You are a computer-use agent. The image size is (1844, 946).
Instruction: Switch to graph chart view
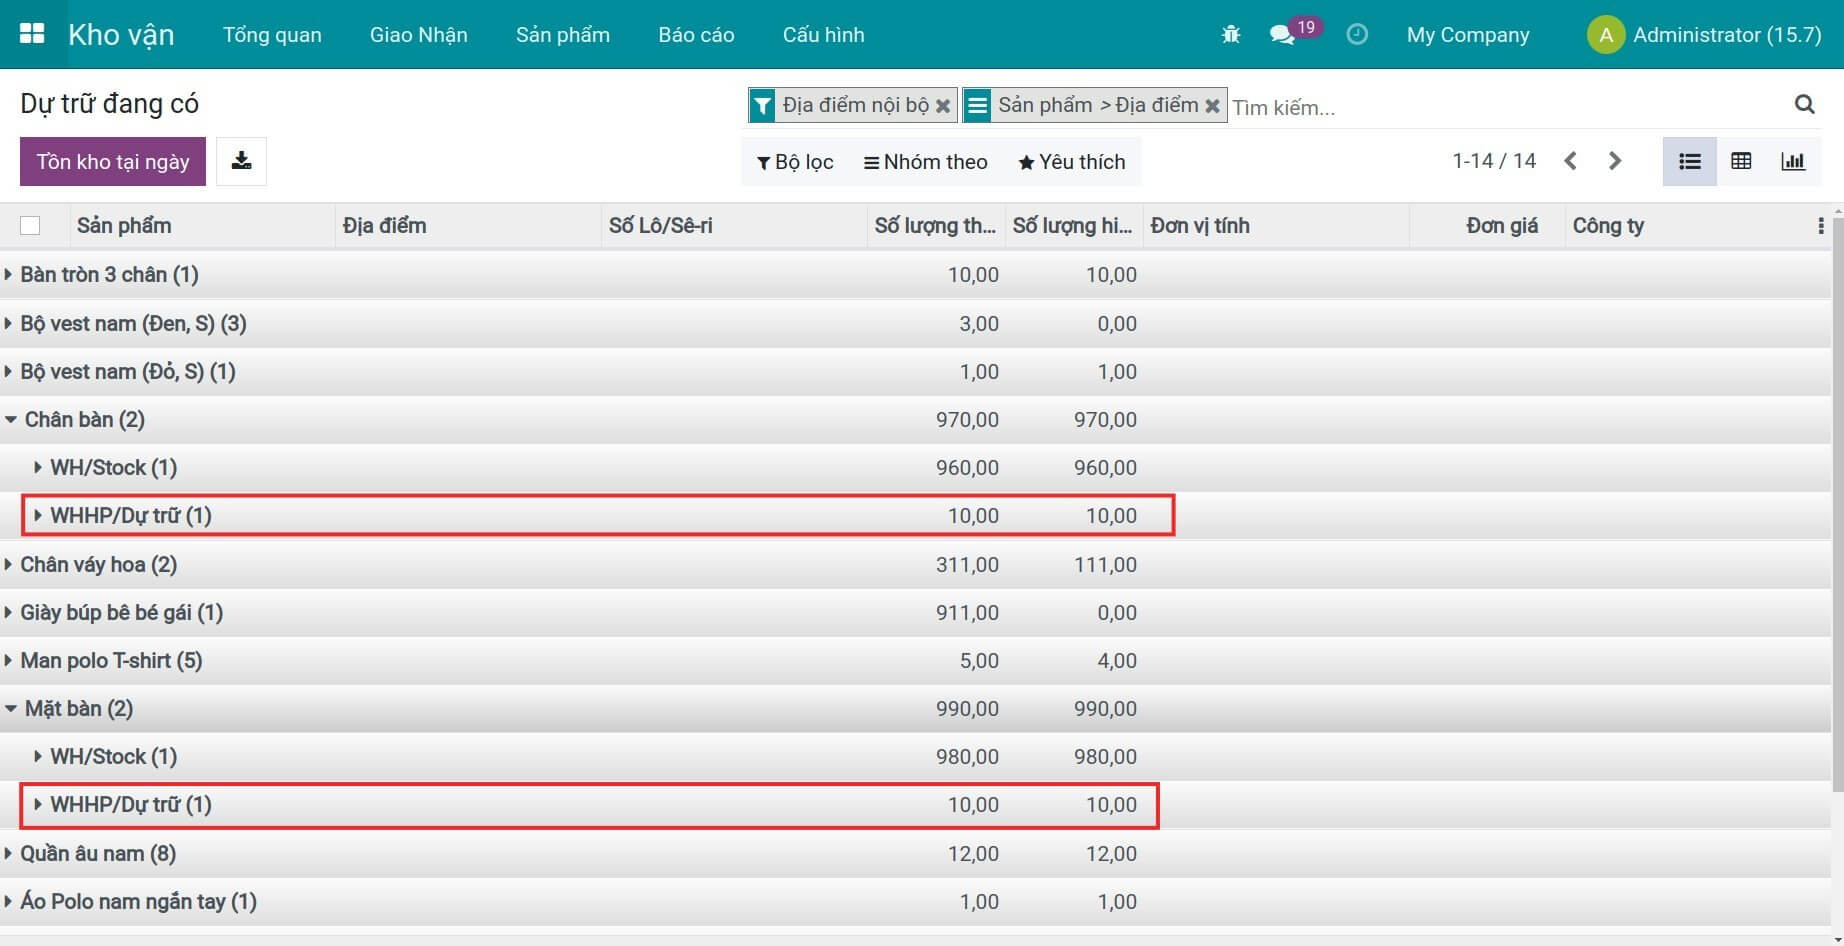(1793, 161)
